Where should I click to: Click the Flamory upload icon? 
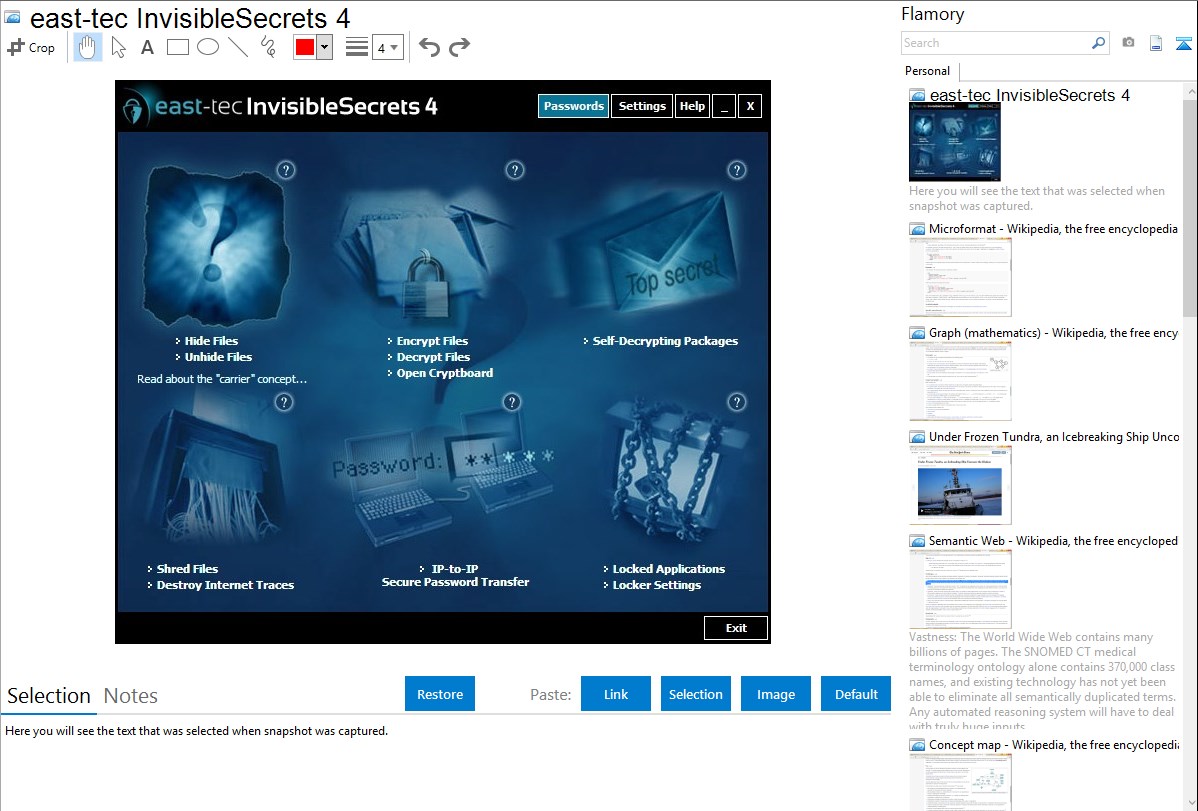(x=1183, y=44)
